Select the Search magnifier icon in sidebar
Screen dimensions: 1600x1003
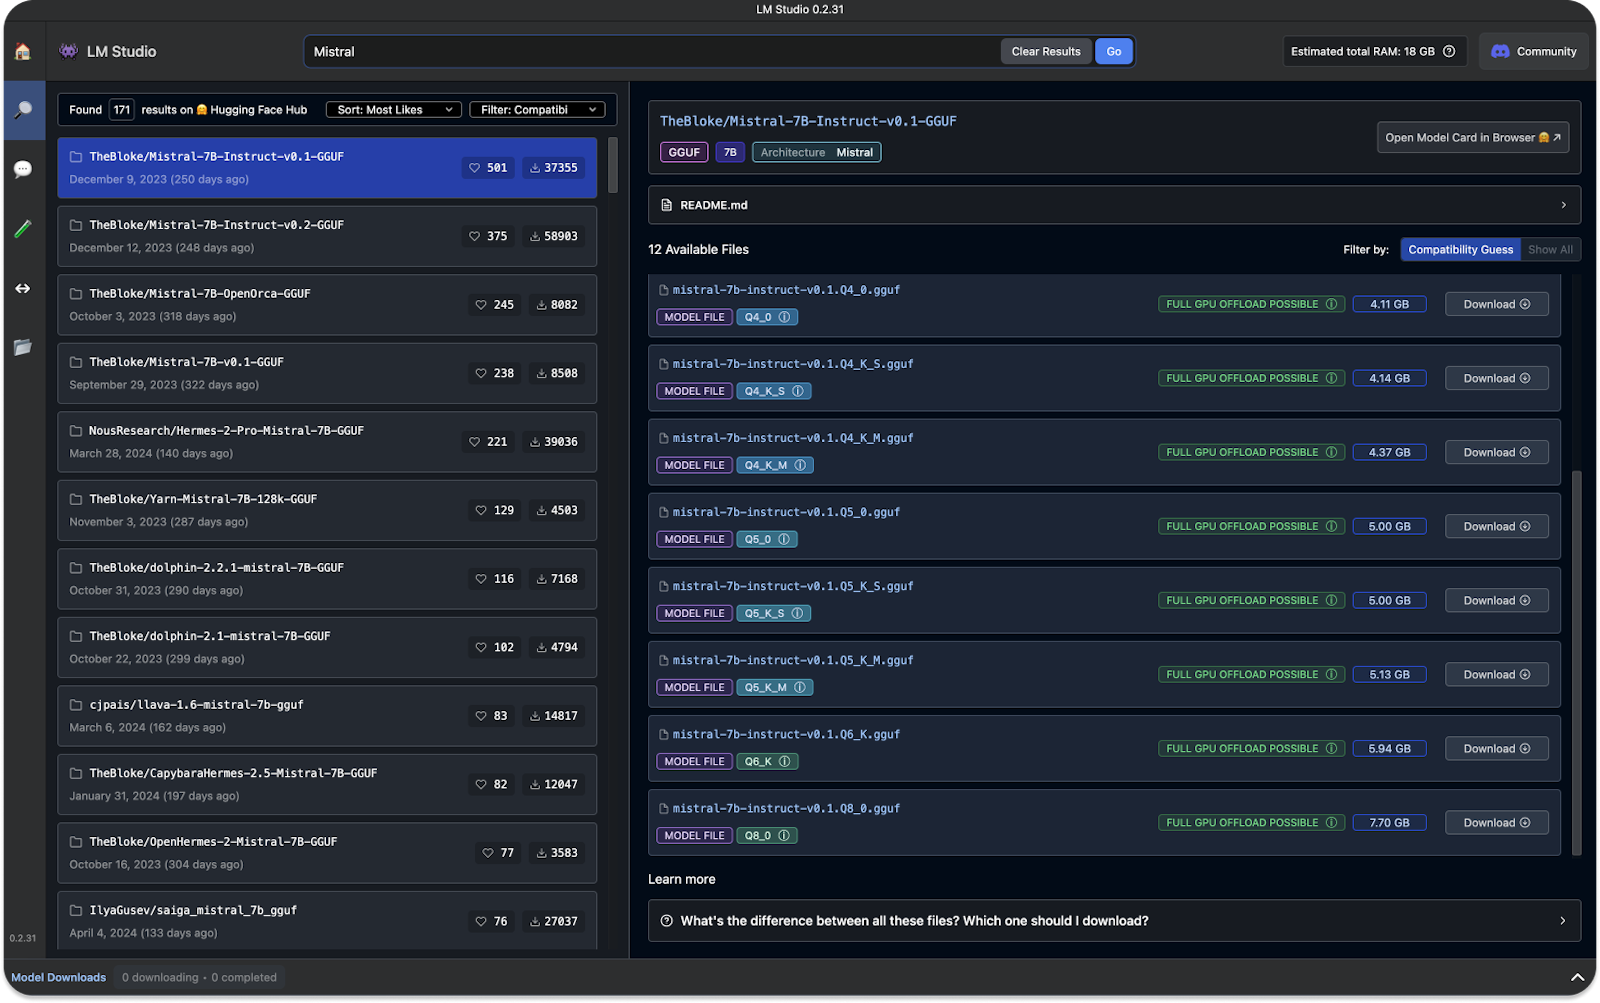23,109
